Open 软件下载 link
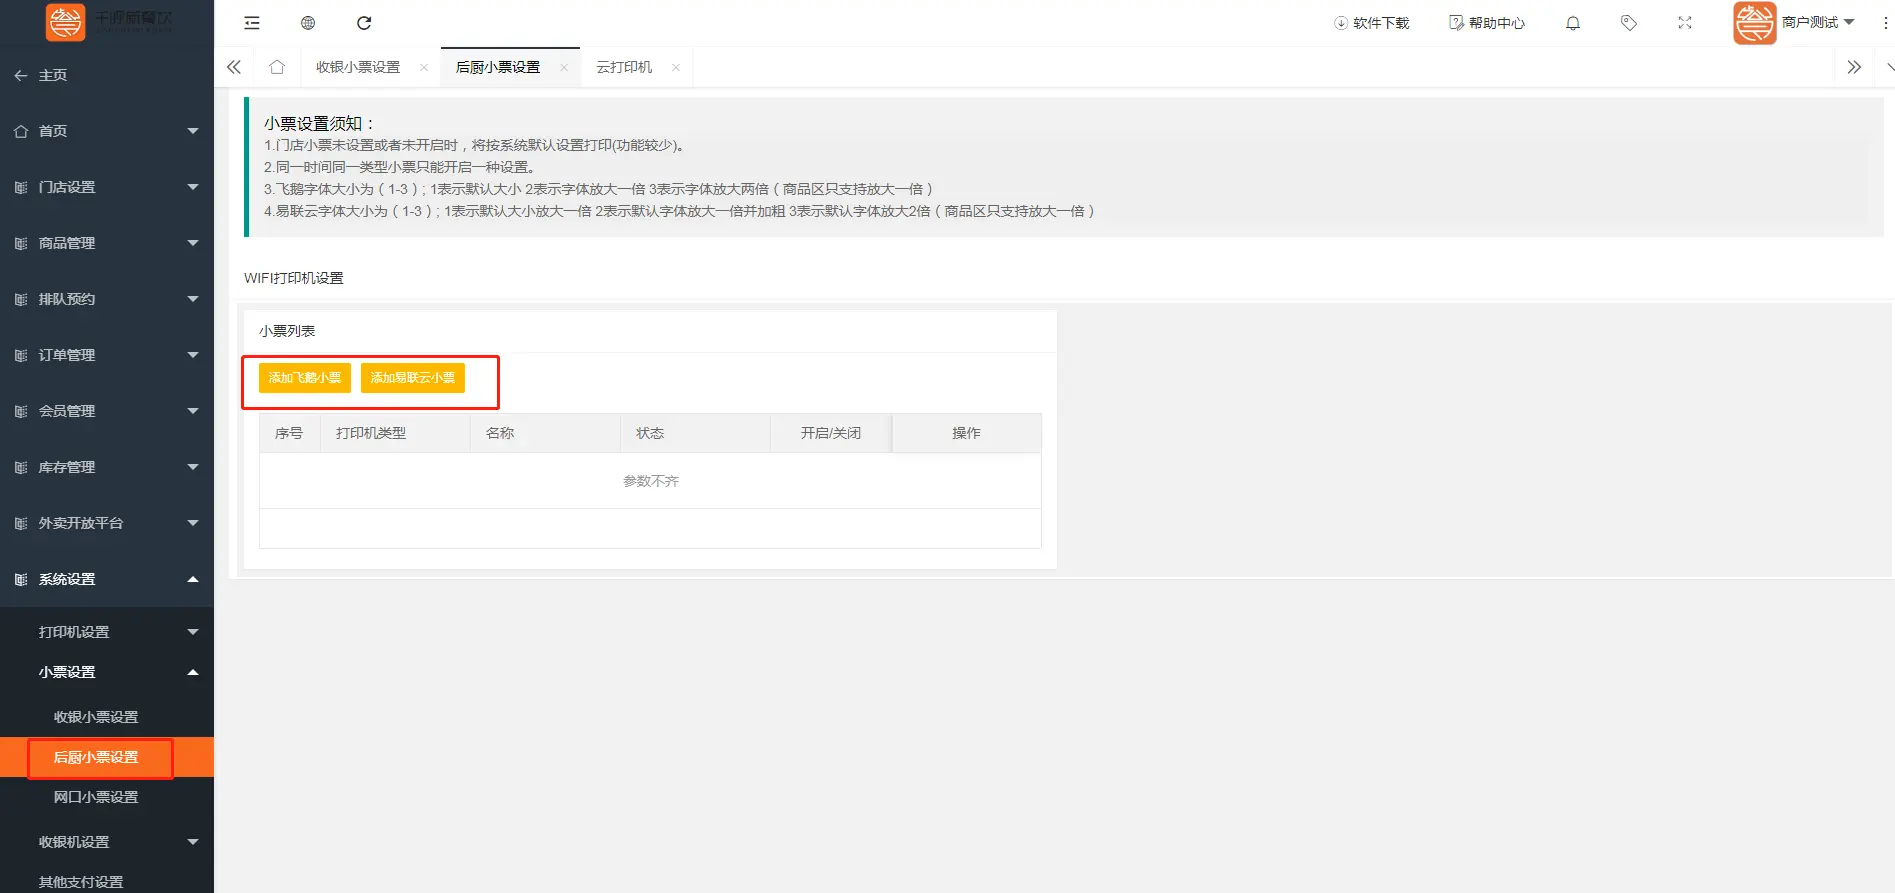The image size is (1895, 893). (1381, 23)
